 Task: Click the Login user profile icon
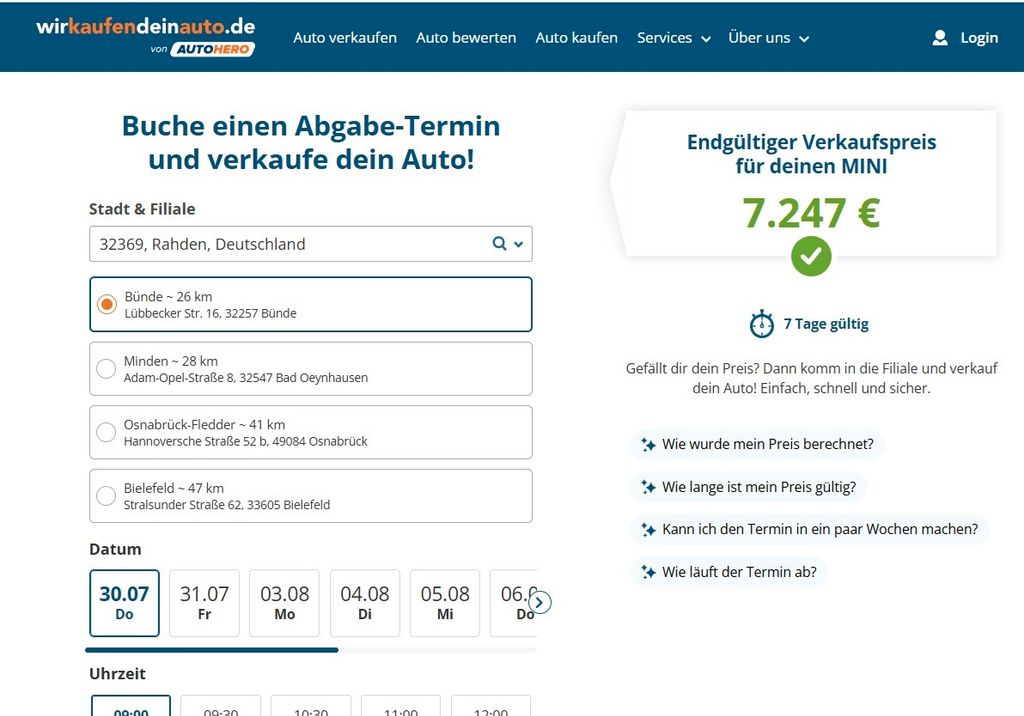(x=940, y=38)
